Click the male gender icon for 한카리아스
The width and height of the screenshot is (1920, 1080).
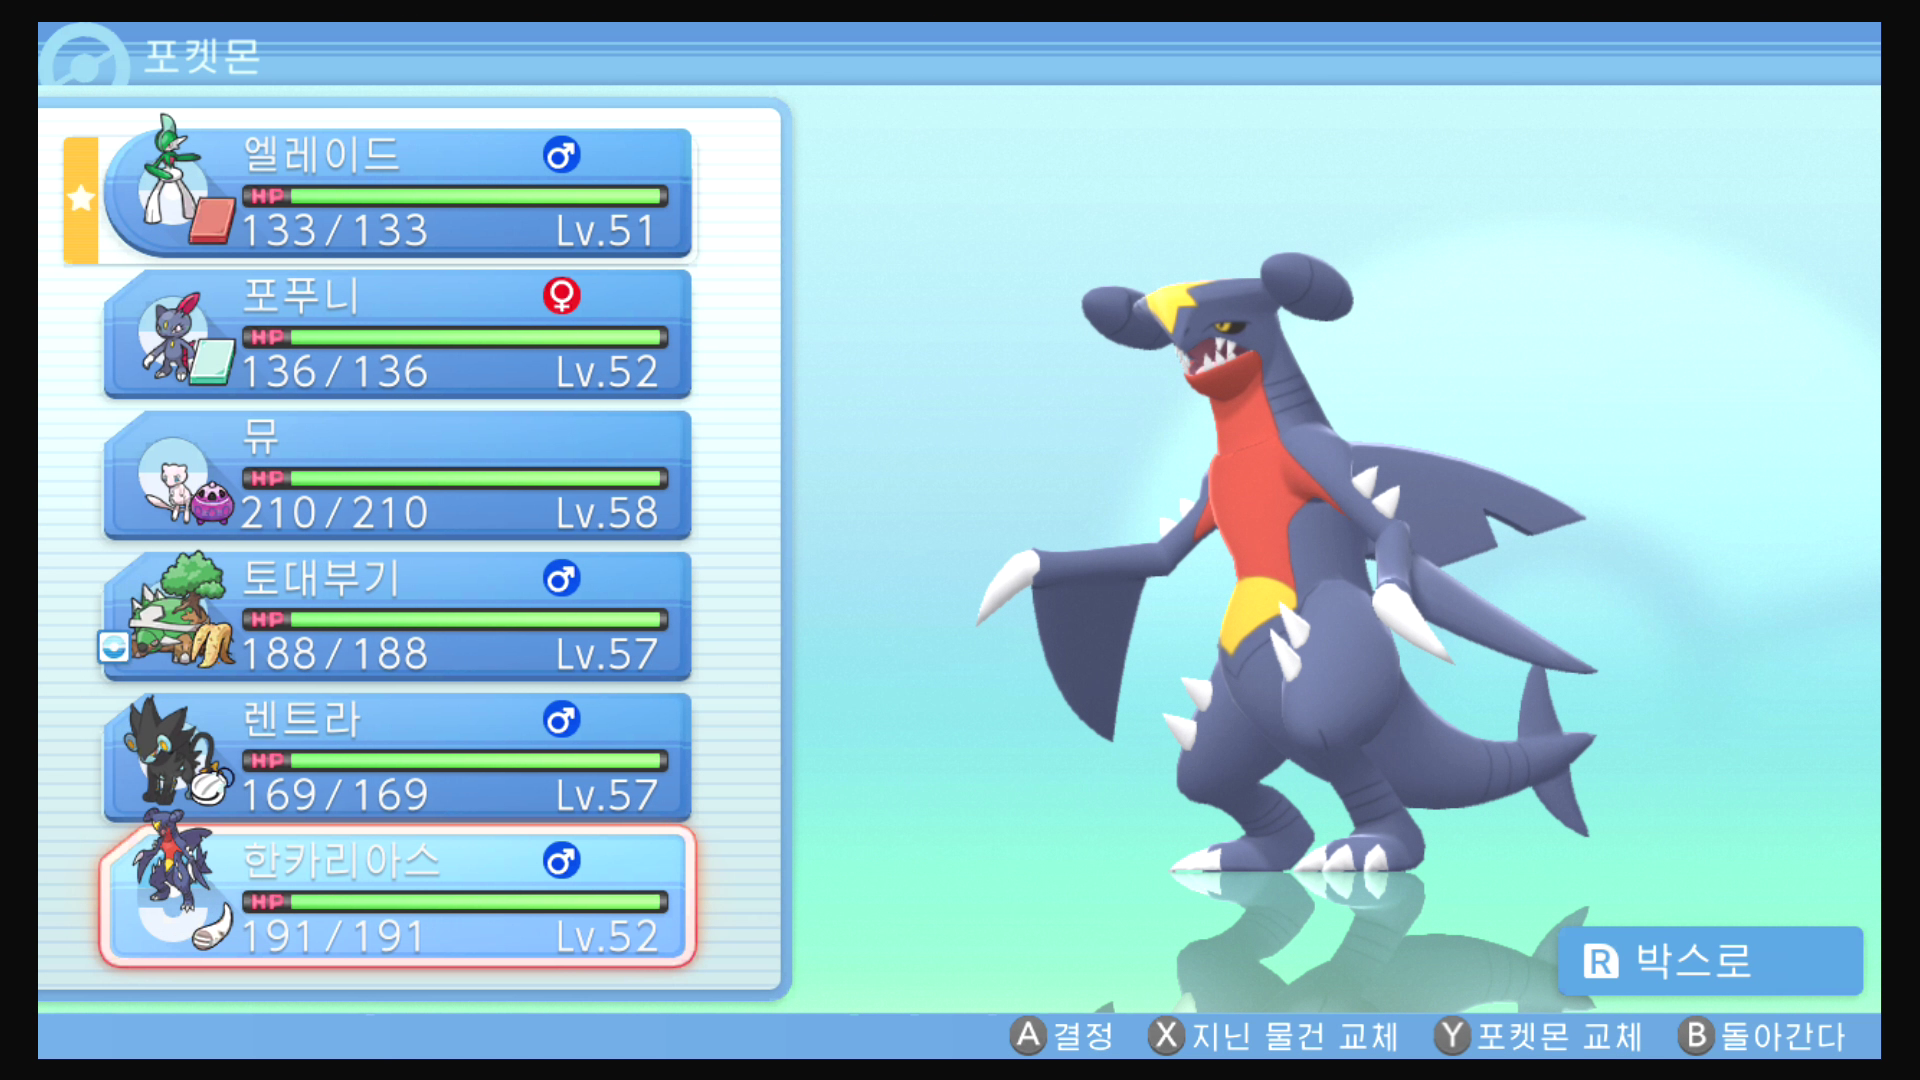[561, 860]
